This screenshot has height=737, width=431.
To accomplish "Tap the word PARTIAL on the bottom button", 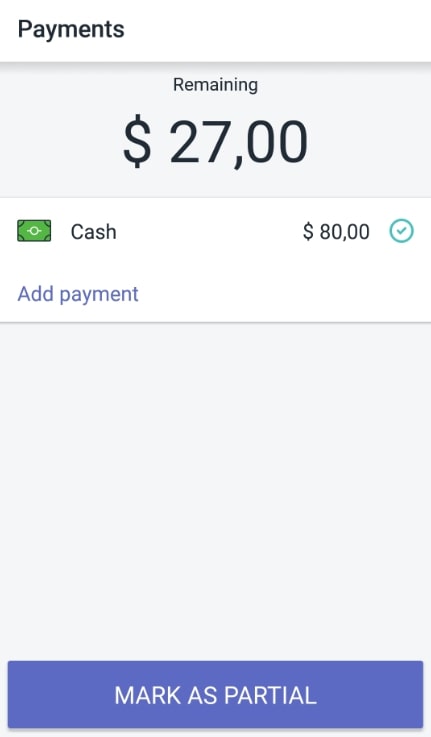I will coord(270,695).
